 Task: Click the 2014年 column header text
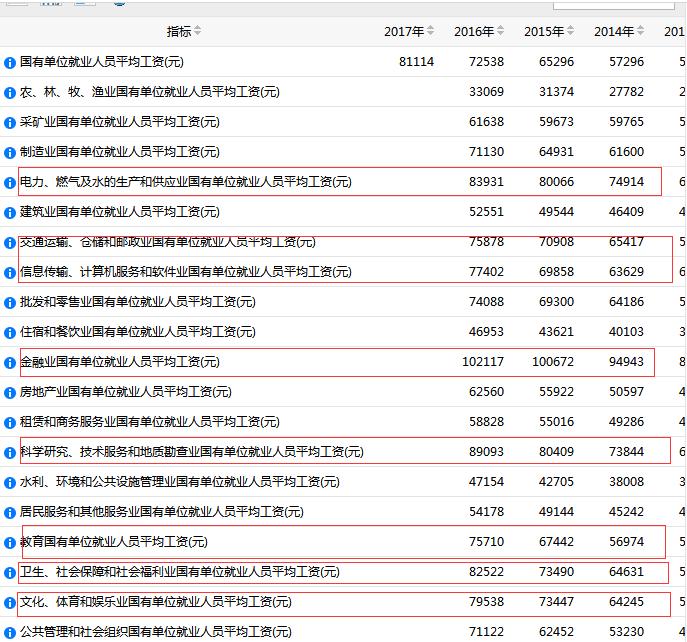(x=615, y=32)
